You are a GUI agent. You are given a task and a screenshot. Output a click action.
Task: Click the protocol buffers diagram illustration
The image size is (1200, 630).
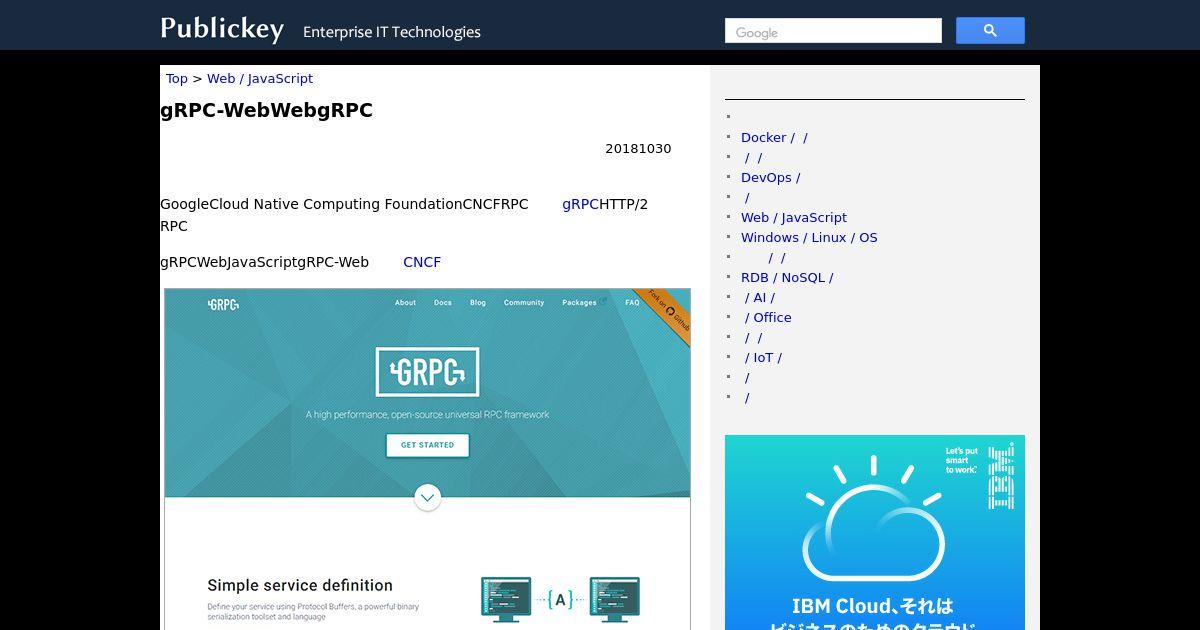coord(560,599)
